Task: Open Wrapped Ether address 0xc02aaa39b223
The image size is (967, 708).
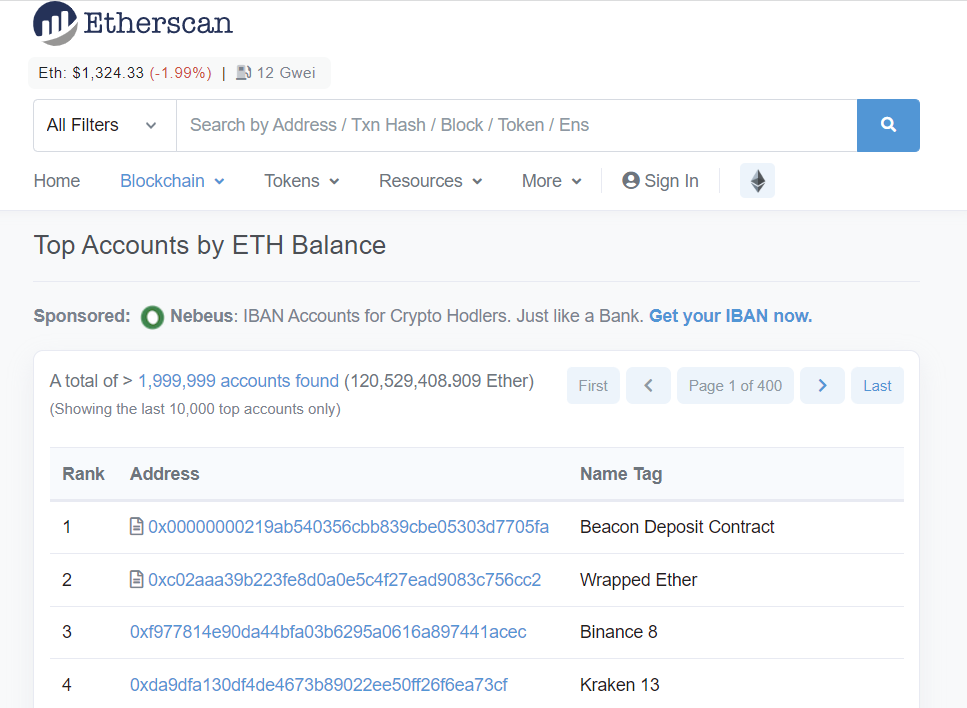Action: coord(345,580)
